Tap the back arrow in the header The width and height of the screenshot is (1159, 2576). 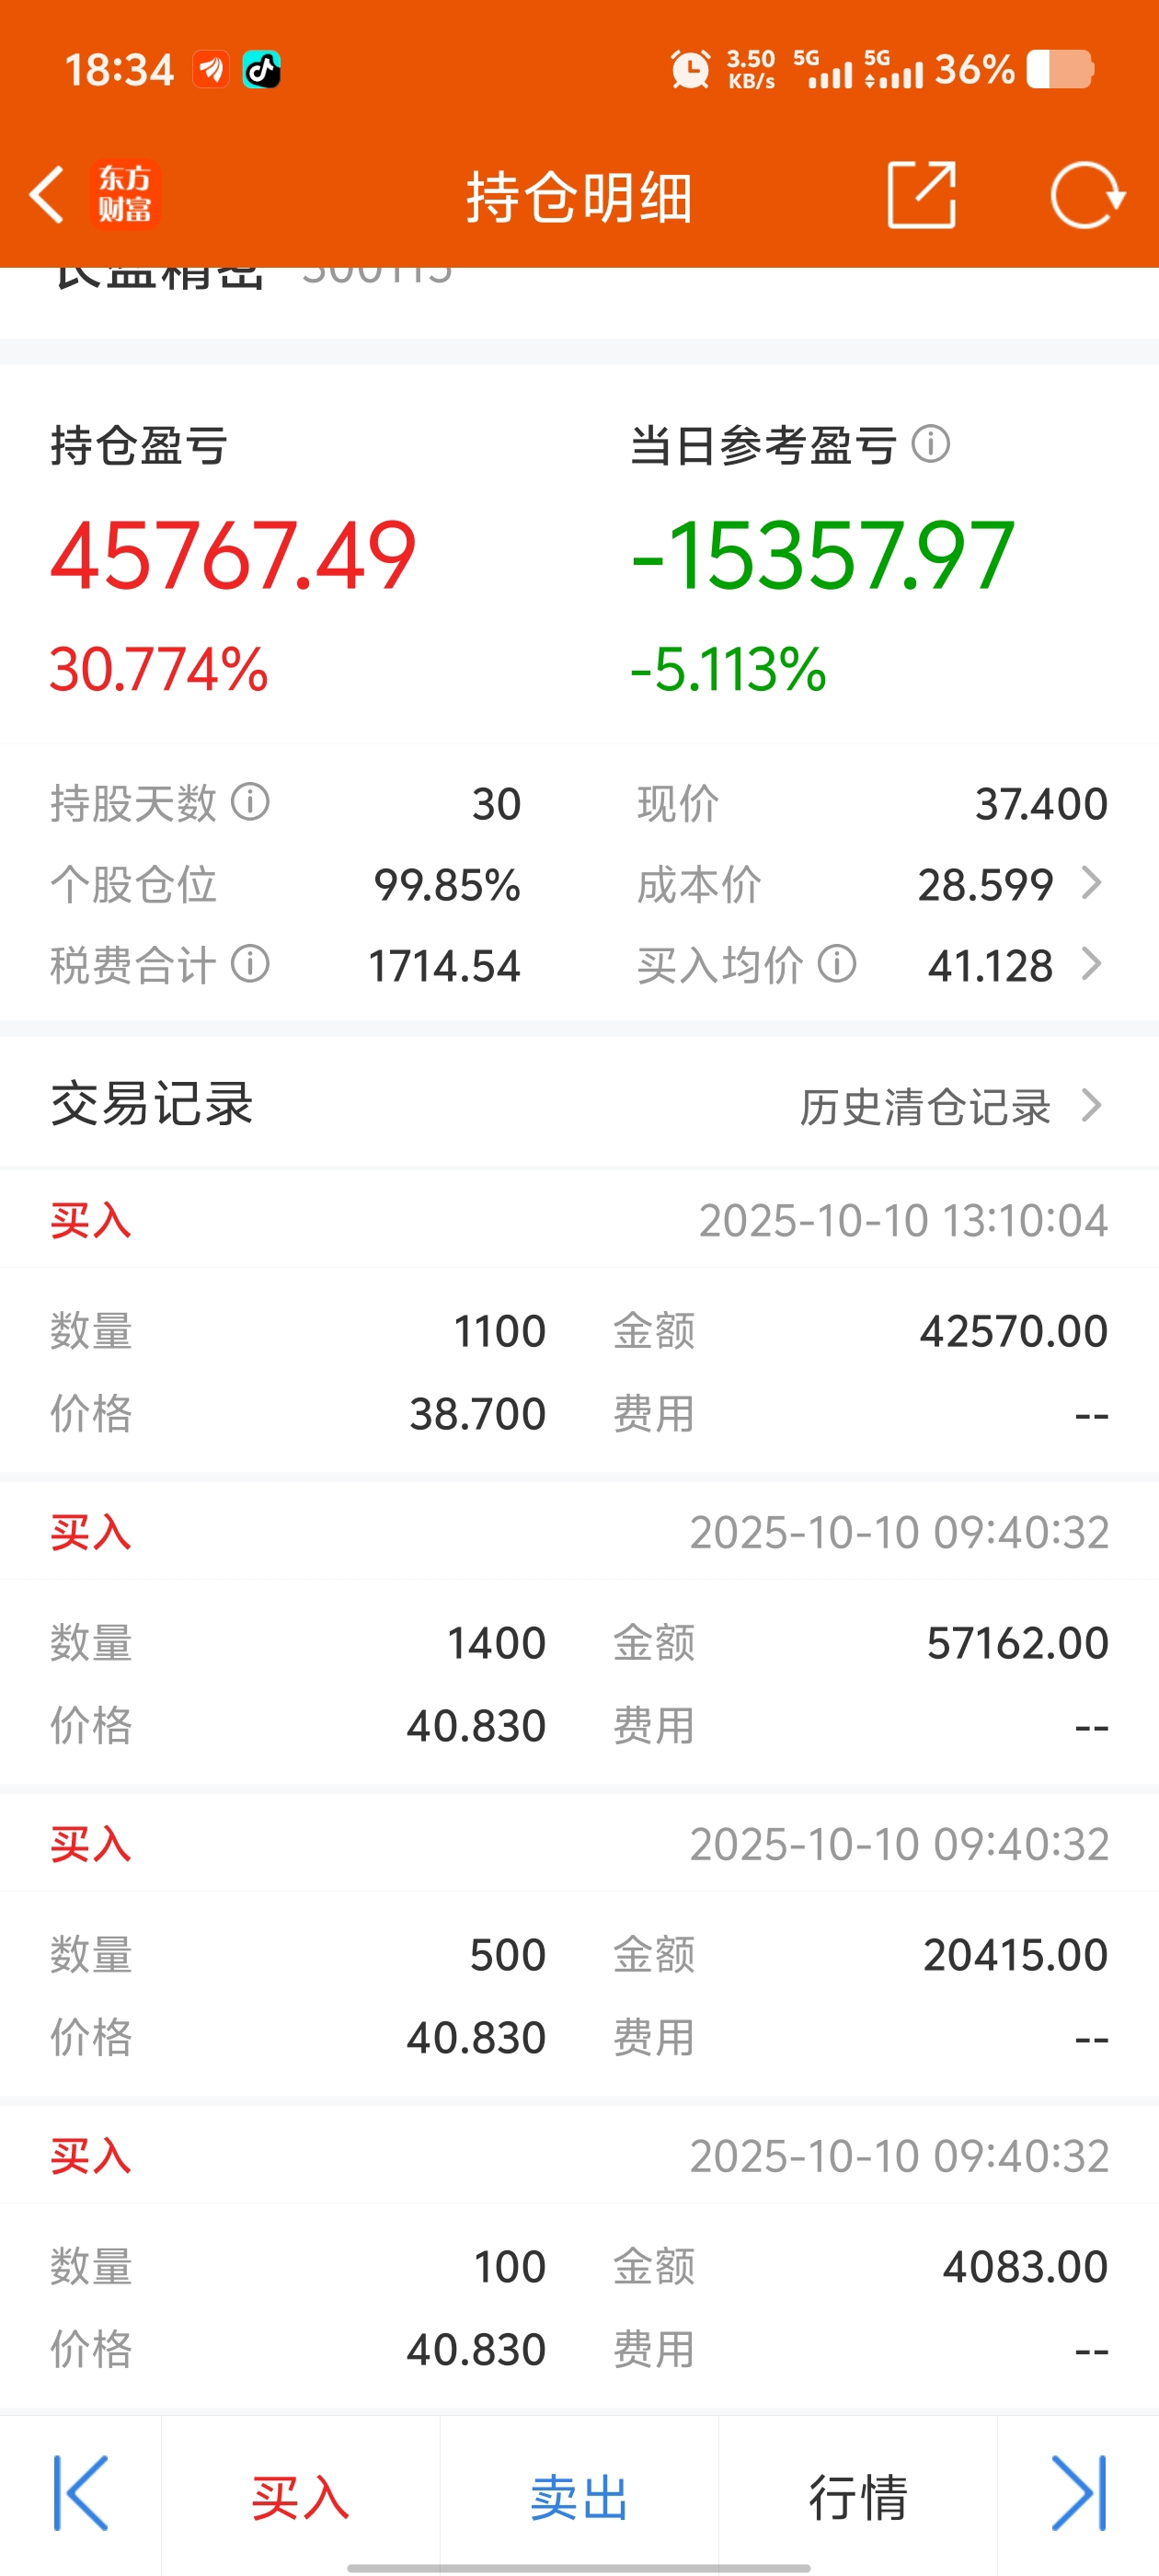click(47, 194)
